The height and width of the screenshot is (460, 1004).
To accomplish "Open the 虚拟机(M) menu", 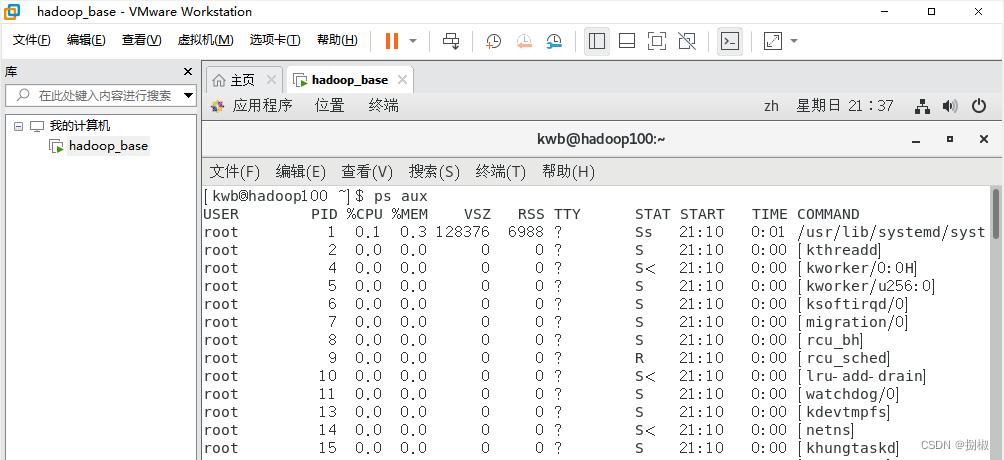I will point(206,40).
